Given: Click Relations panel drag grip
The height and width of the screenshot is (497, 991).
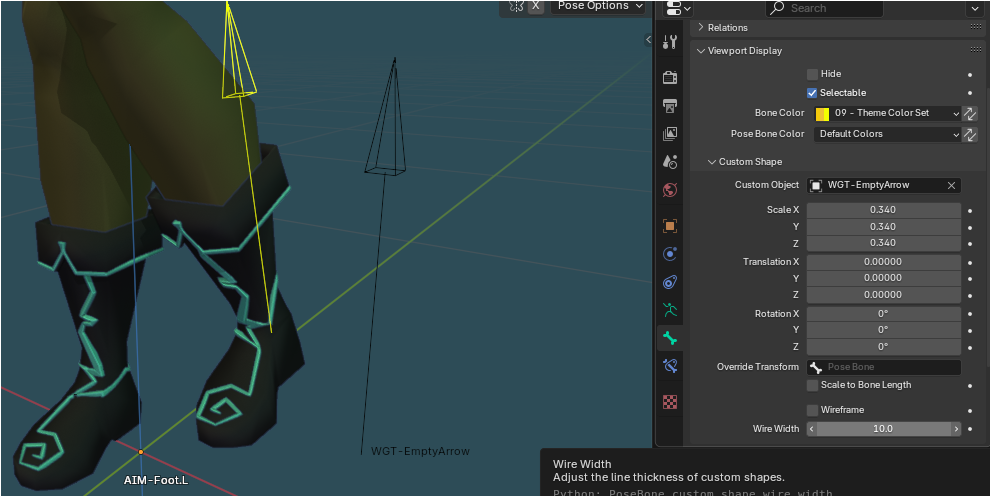Looking at the screenshot, I should [975, 27].
